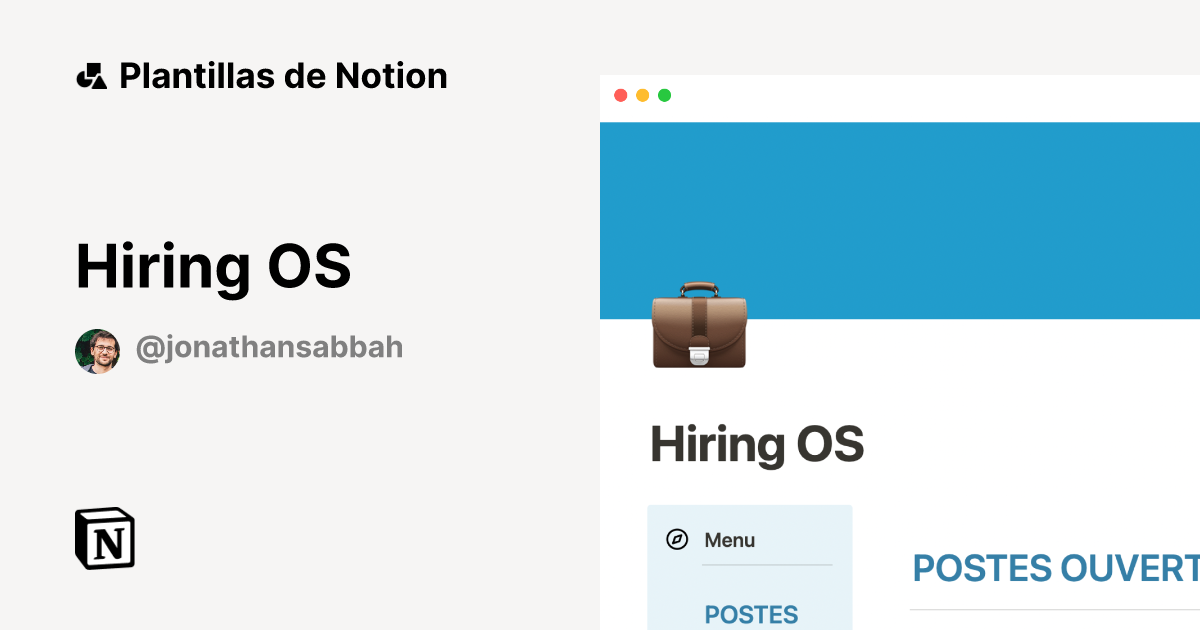Click the Plantillas de Notion geometric logo icon

coord(91,75)
